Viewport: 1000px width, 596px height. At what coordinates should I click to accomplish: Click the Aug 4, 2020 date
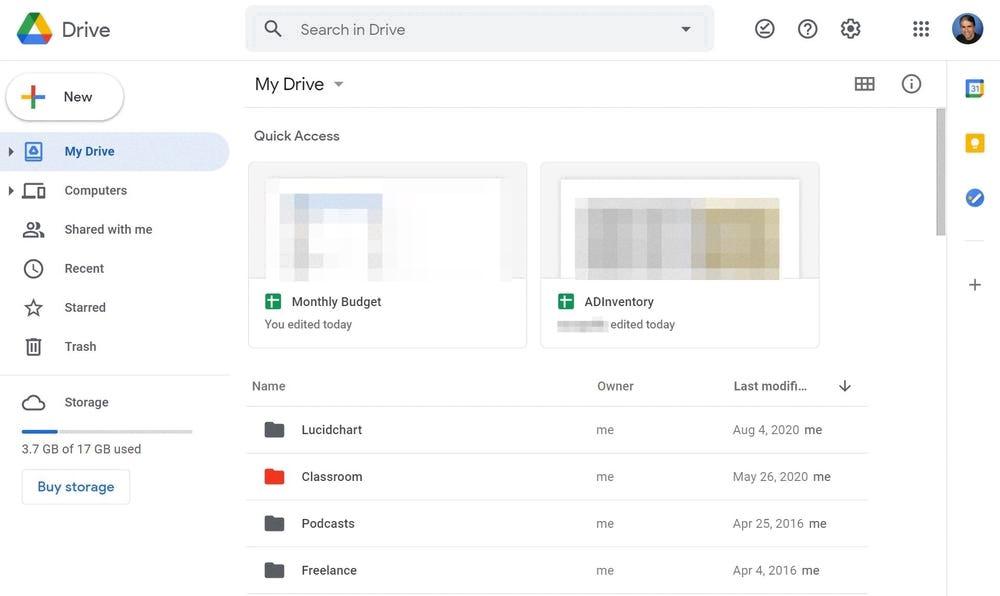click(766, 430)
